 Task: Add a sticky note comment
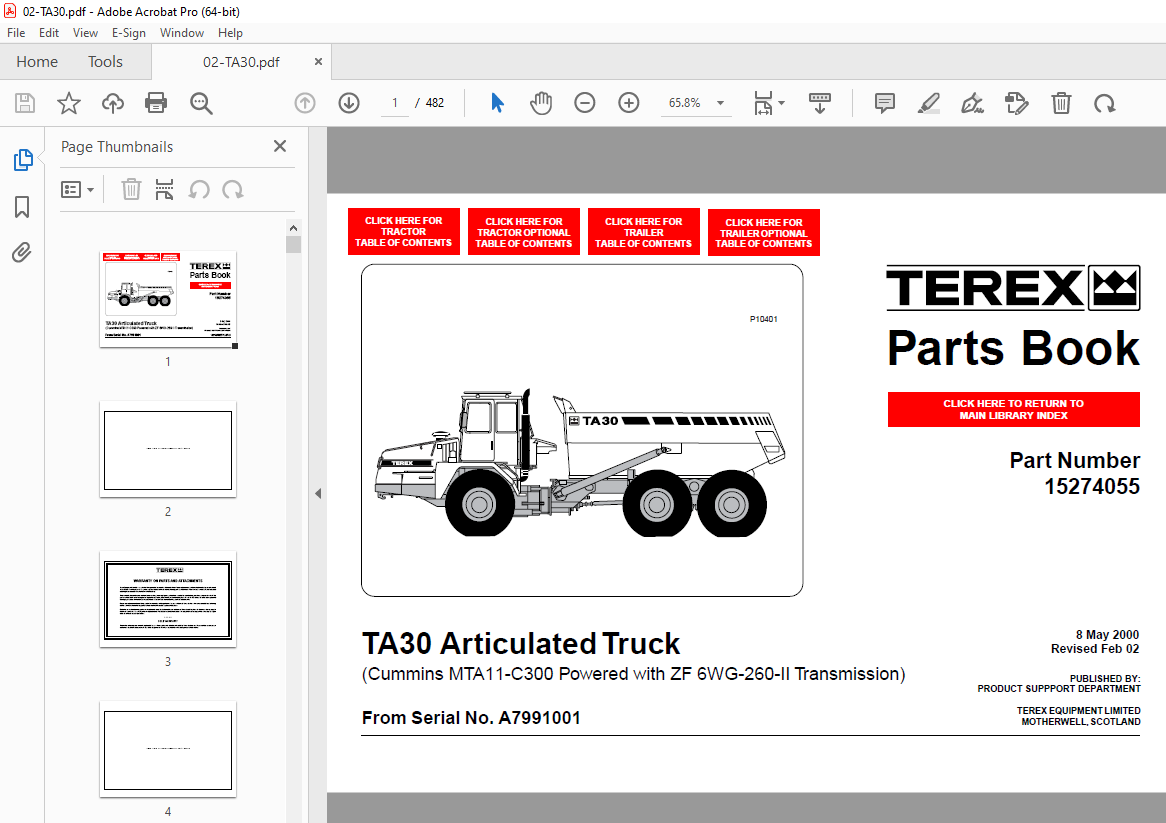tap(884, 103)
